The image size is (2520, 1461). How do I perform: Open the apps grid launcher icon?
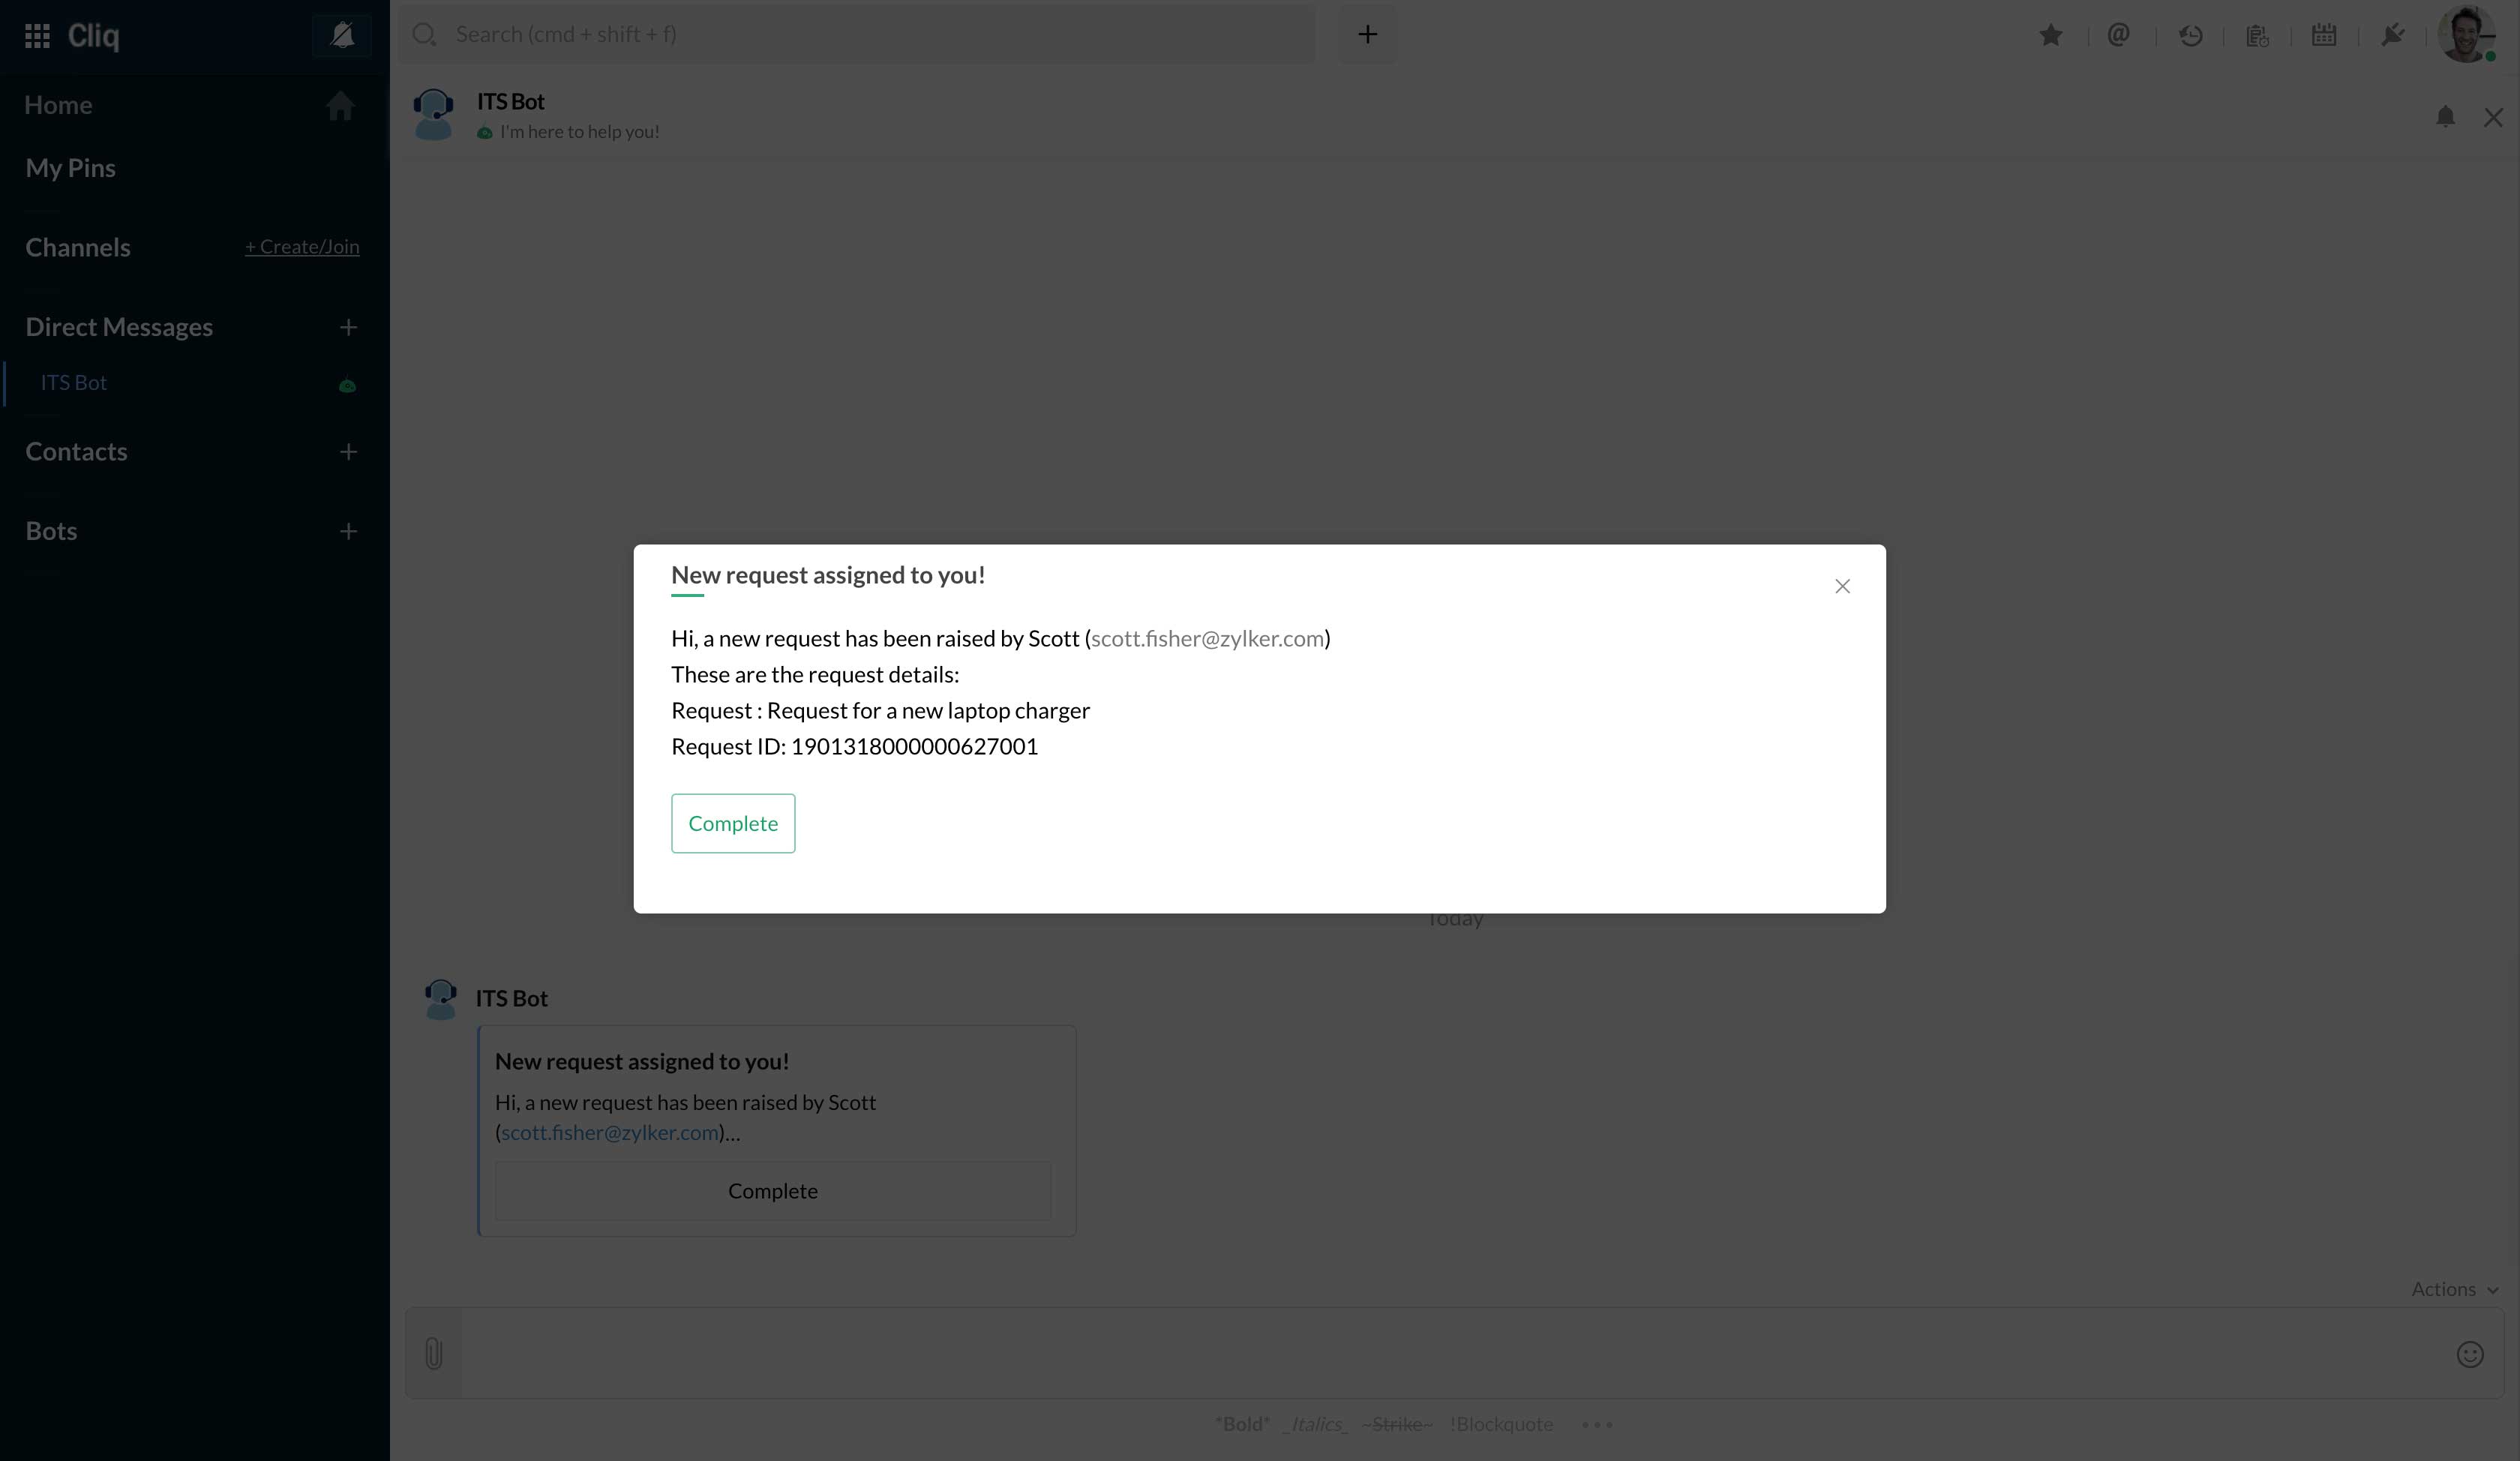point(37,36)
